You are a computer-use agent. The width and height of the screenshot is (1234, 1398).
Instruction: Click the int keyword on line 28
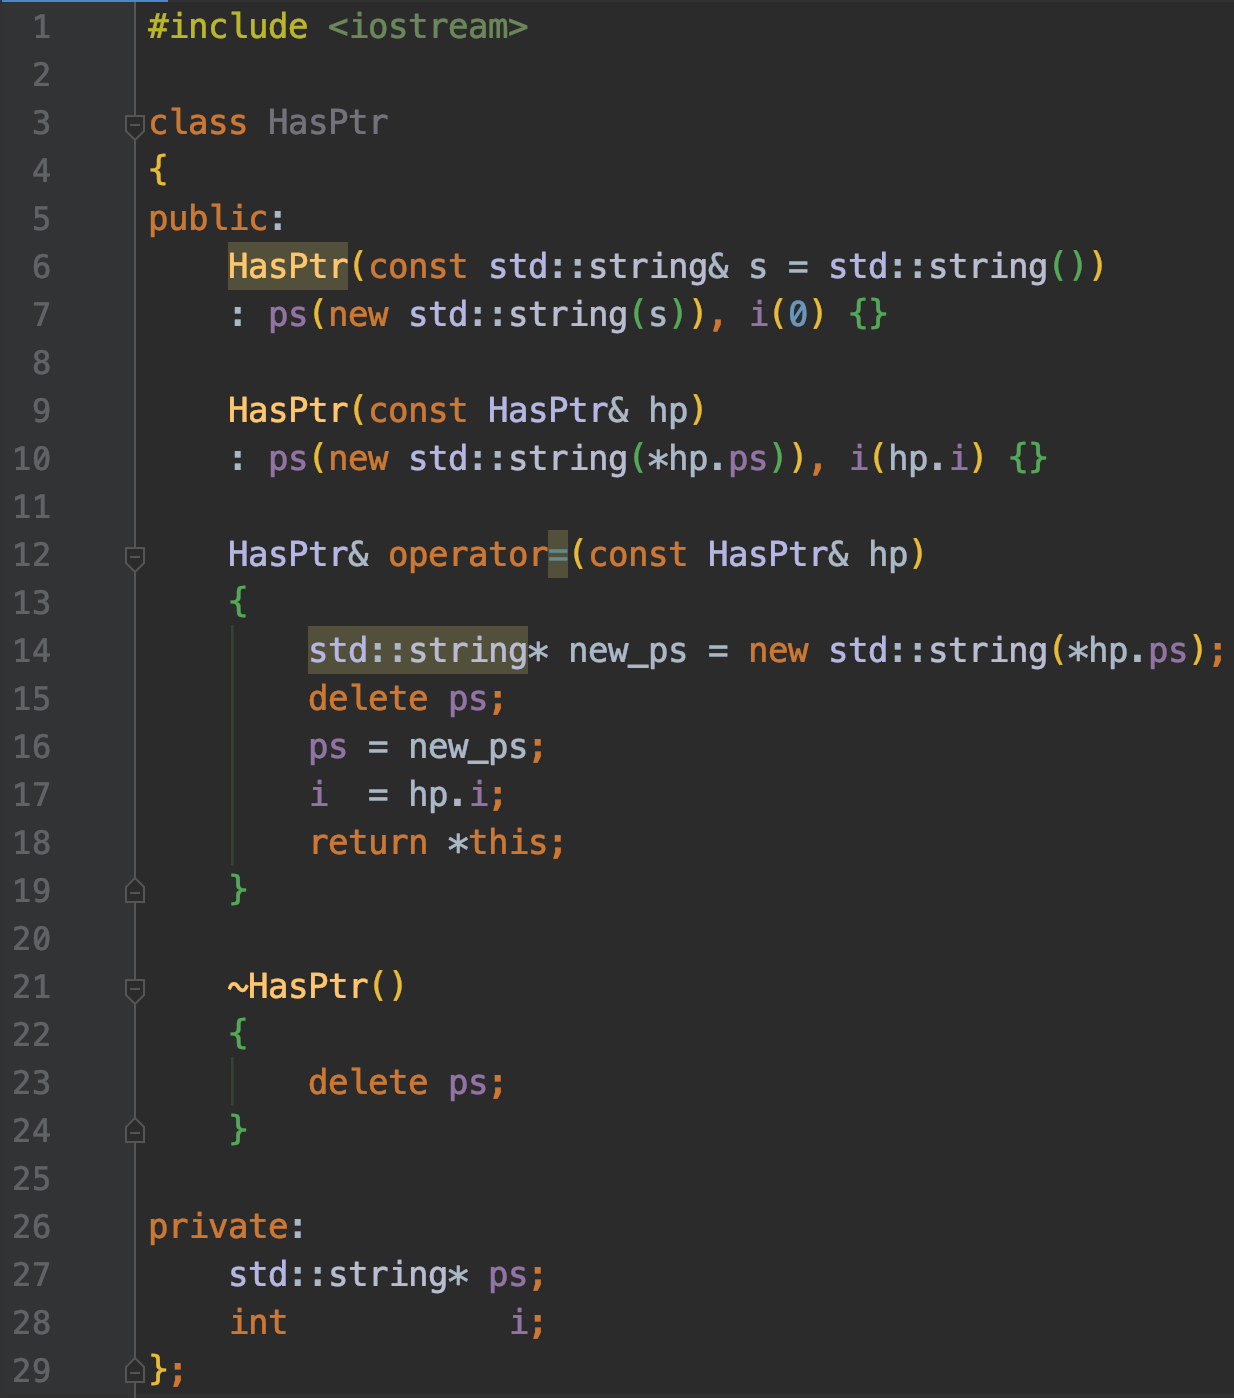point(258,1322)
